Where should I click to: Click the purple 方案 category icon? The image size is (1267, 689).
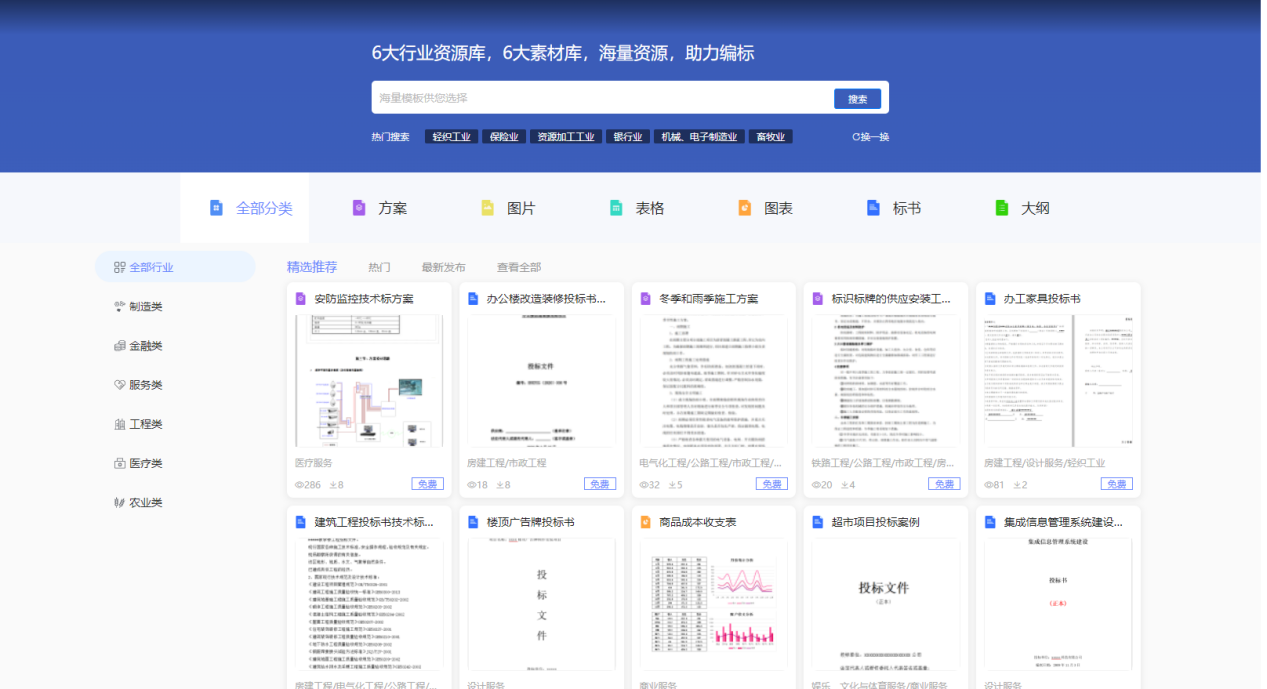[359, 208]
